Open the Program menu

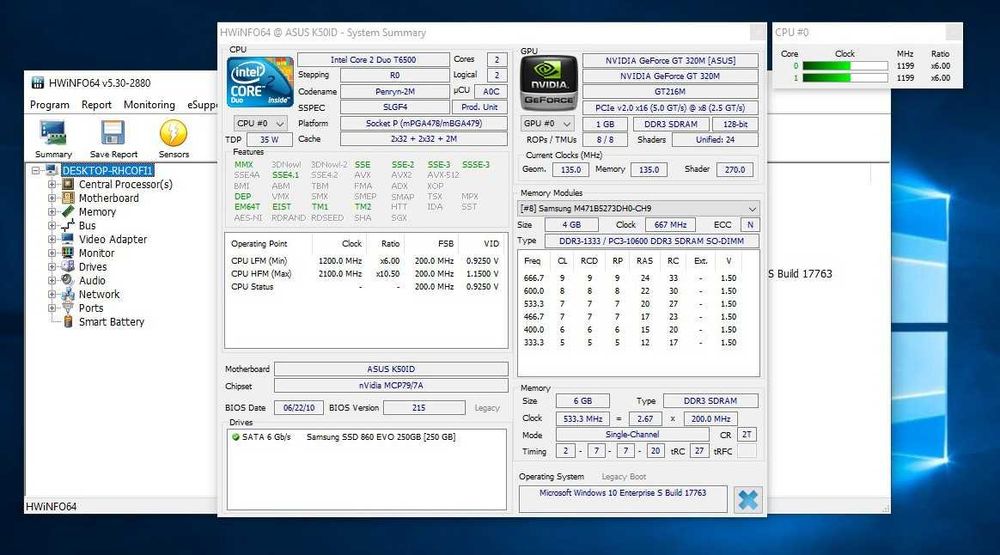pos(50,105)
